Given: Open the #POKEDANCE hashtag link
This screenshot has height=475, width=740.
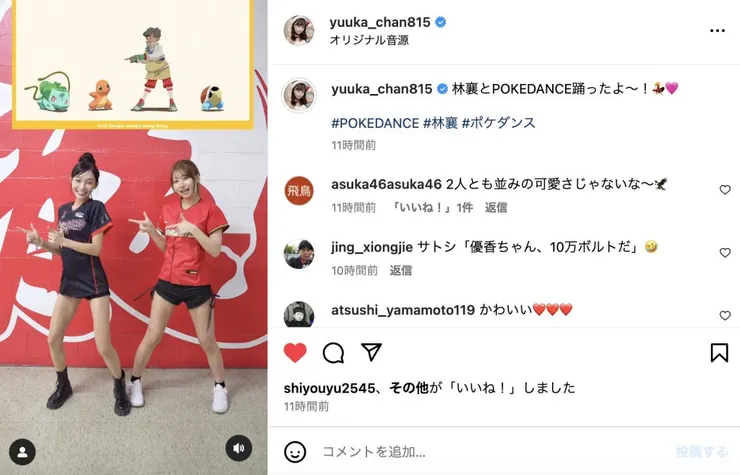Looking at the screenshot, I should pyautogui.click(x=375, y=123).
